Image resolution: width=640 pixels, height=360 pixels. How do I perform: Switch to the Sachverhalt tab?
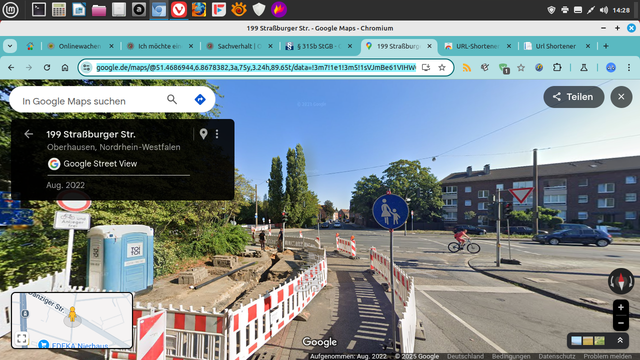click(240, 46)
